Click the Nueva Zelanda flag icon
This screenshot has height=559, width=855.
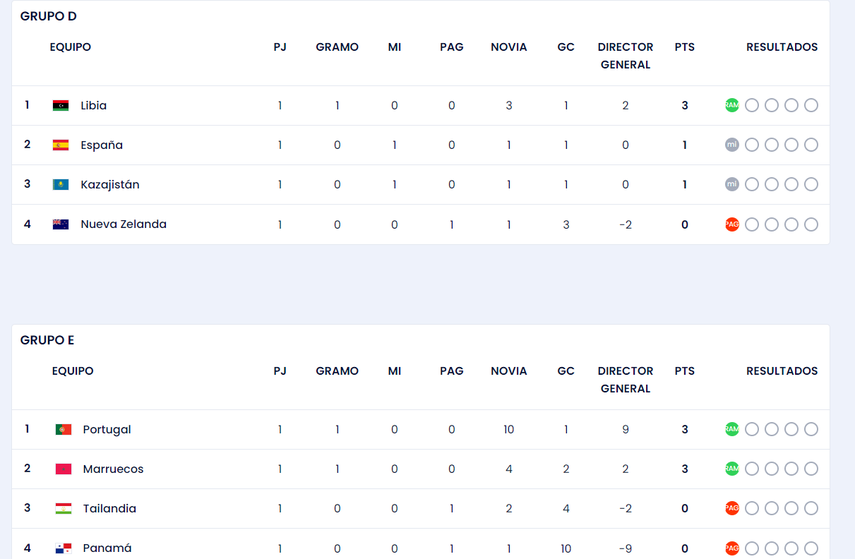60,224
